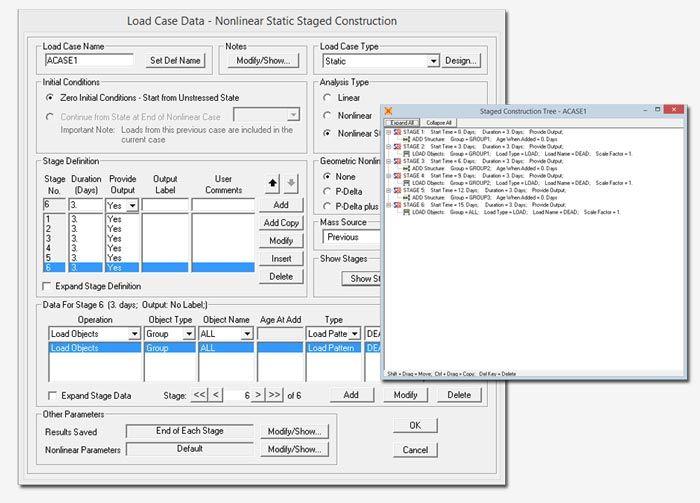This screenshot has height=503, width=700.
Task: Open Results Saved Modify/Show button
Action: [294, 432]
